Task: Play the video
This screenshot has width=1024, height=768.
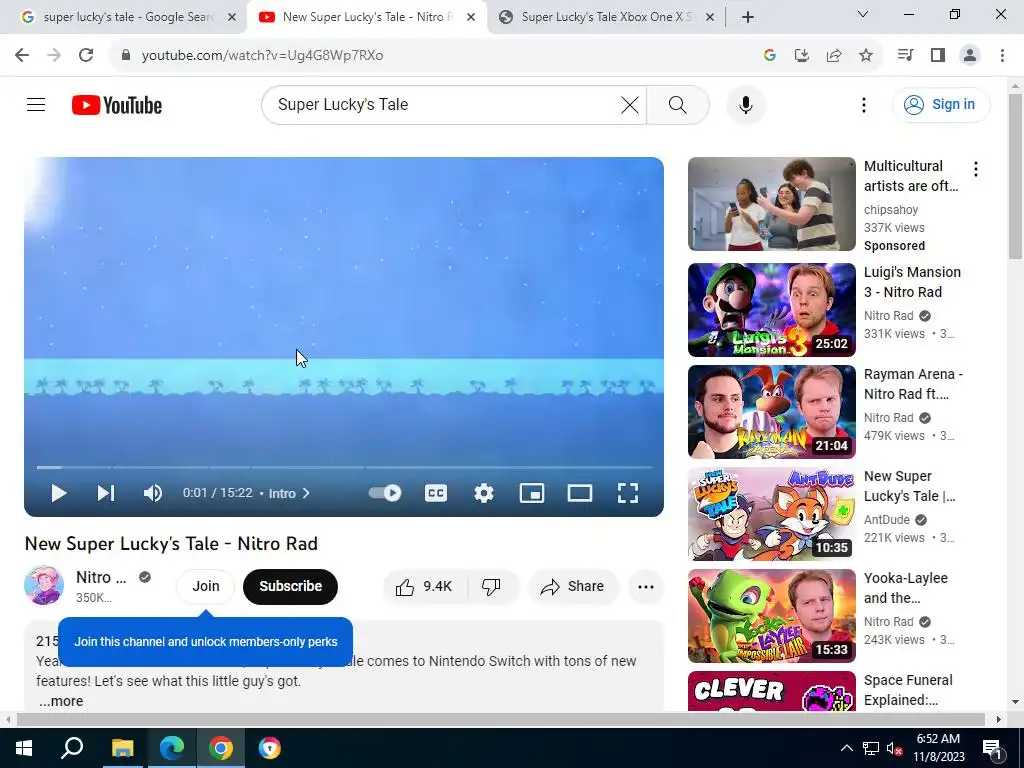Action: (59, 493)
